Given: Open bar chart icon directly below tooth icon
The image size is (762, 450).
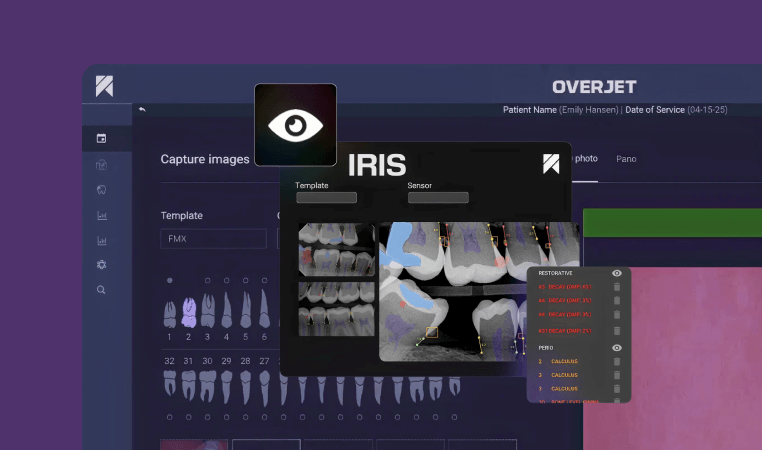Looking at the screenshot, I should [x=102, y=215].
